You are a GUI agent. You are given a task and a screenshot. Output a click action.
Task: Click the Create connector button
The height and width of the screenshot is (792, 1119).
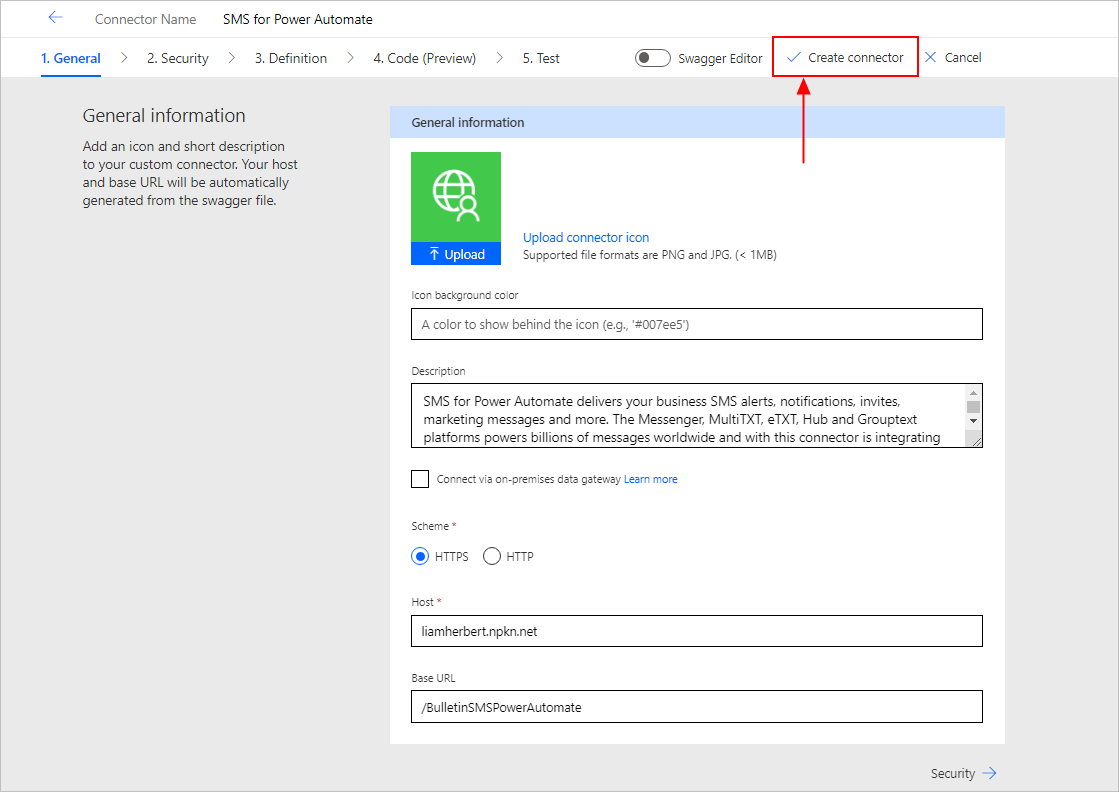coord(845,57)
